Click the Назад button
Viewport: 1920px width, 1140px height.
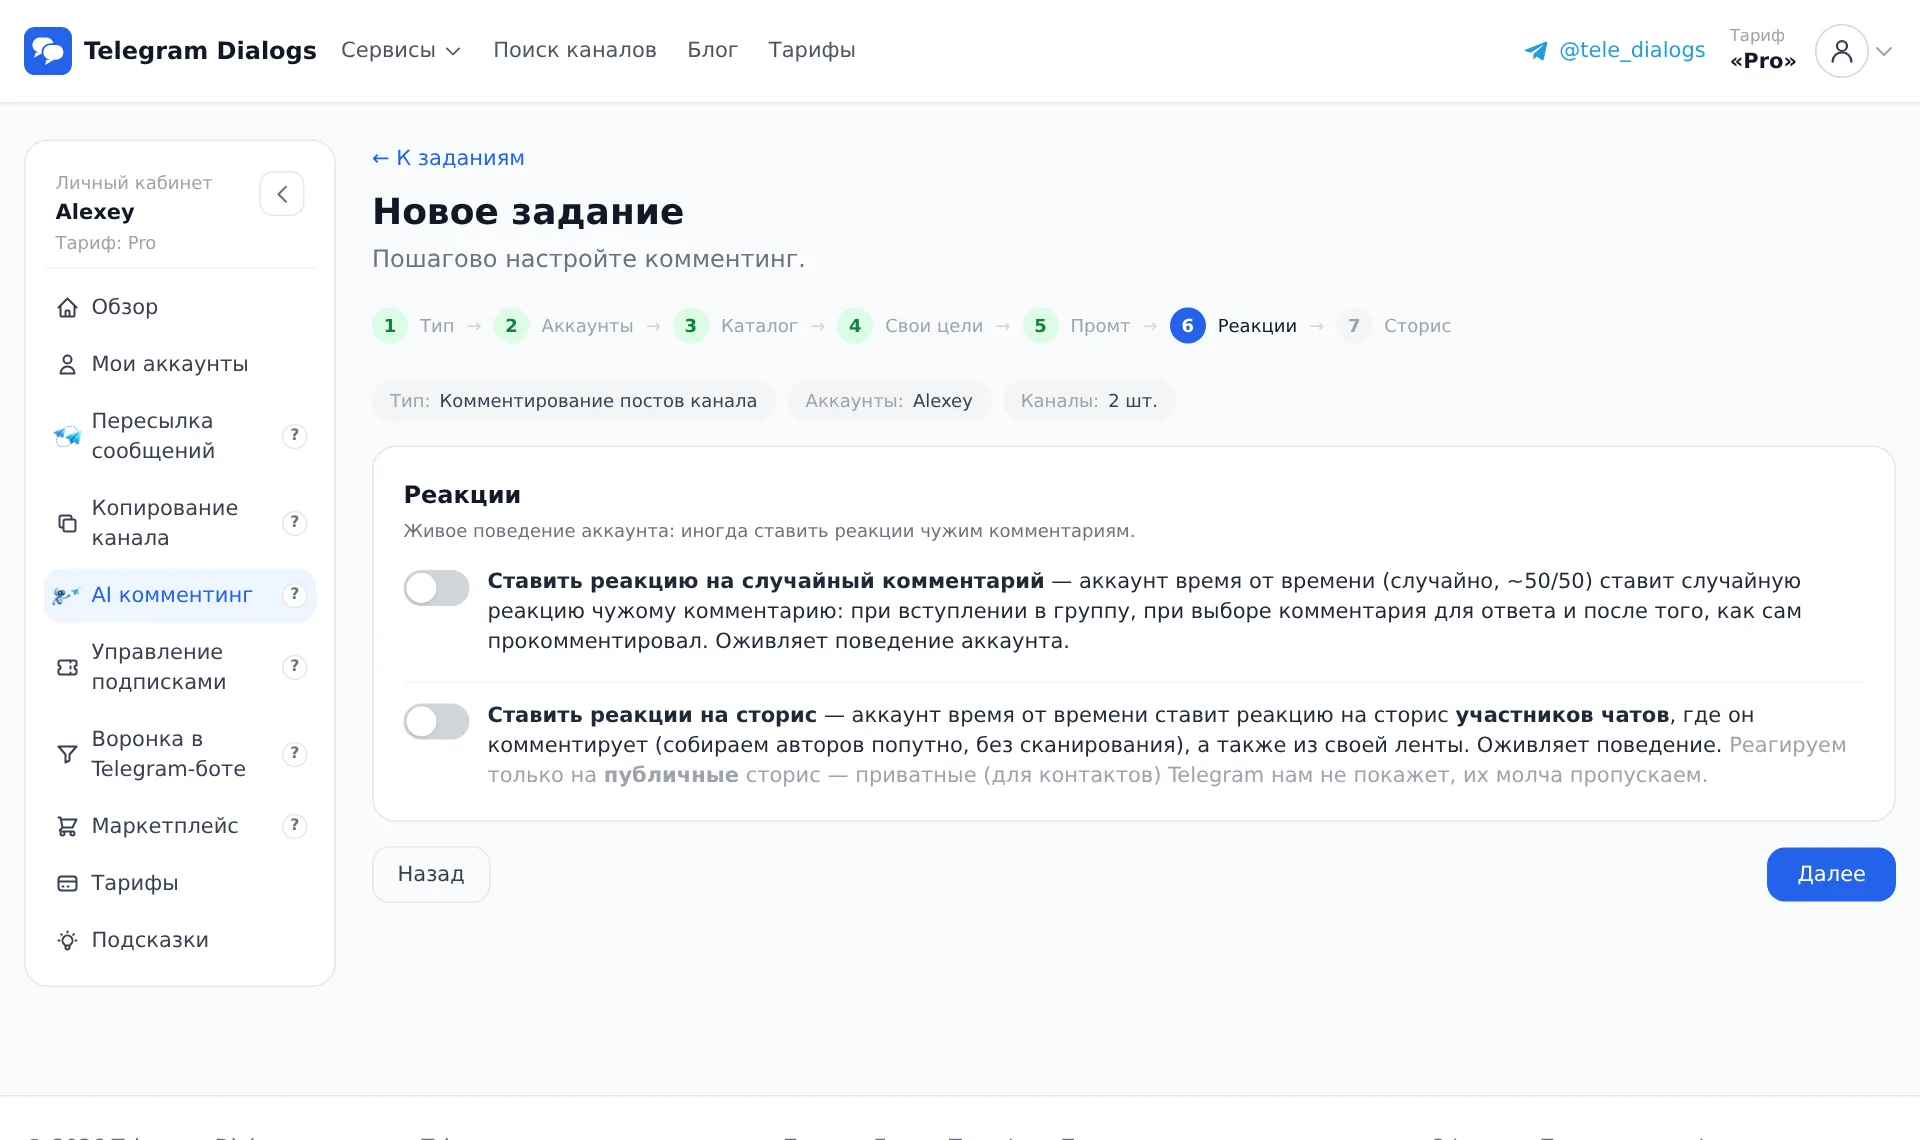click(431, 875)
